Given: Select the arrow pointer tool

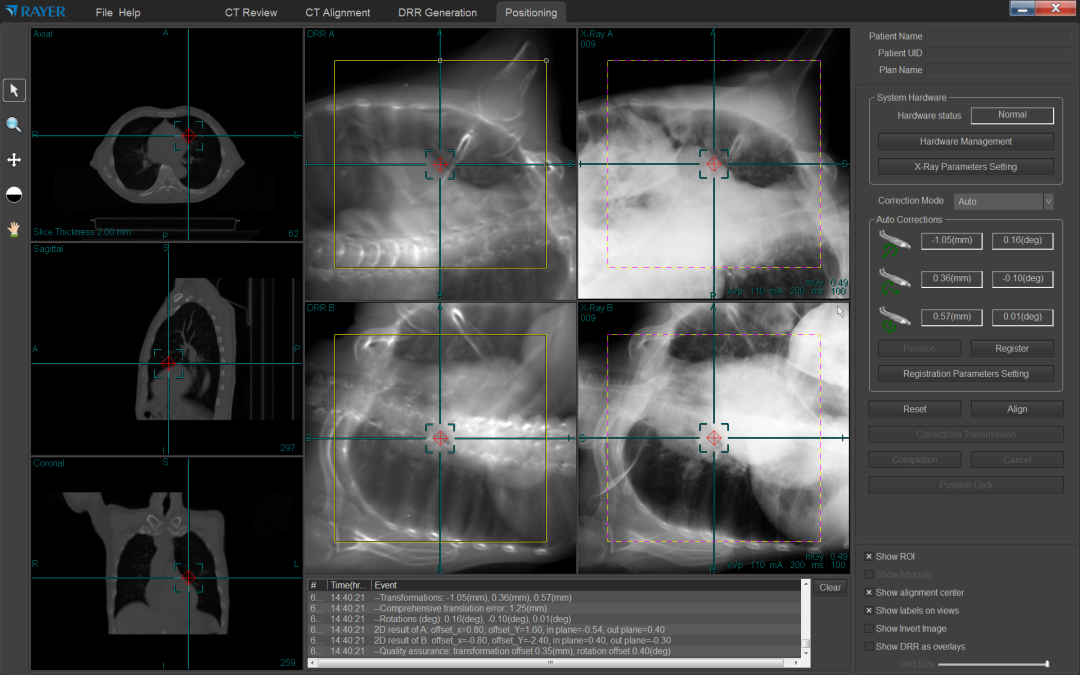Looking at the screenshot, I should (14, 90).
